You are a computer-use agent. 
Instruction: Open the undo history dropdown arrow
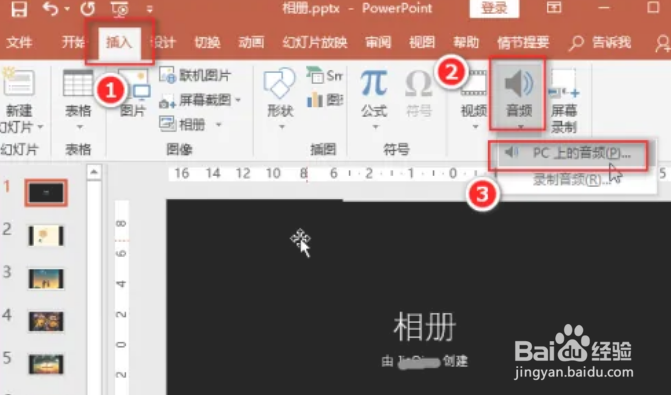(x=67, y=9)
